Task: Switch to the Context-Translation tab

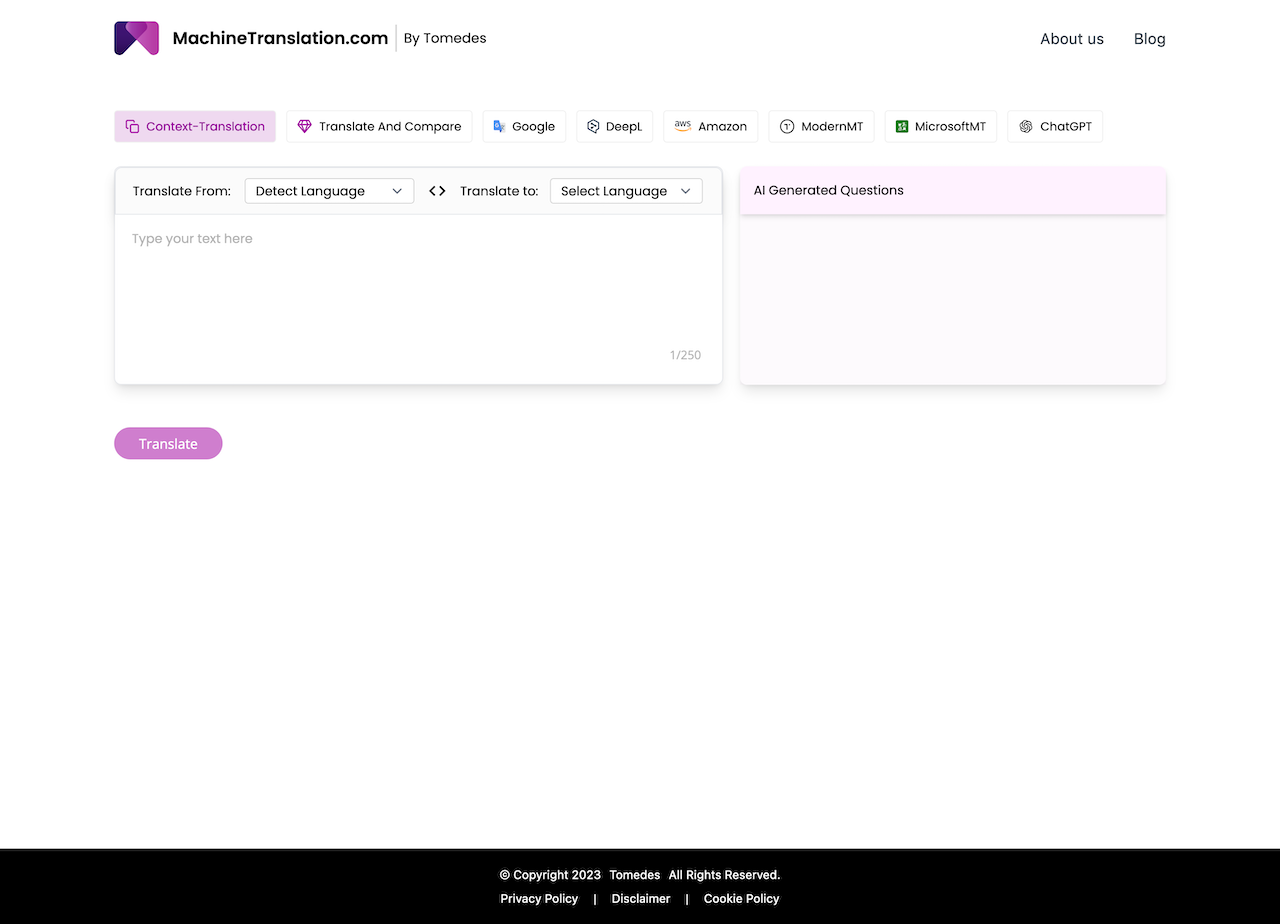Action: [x=195, y=126]
